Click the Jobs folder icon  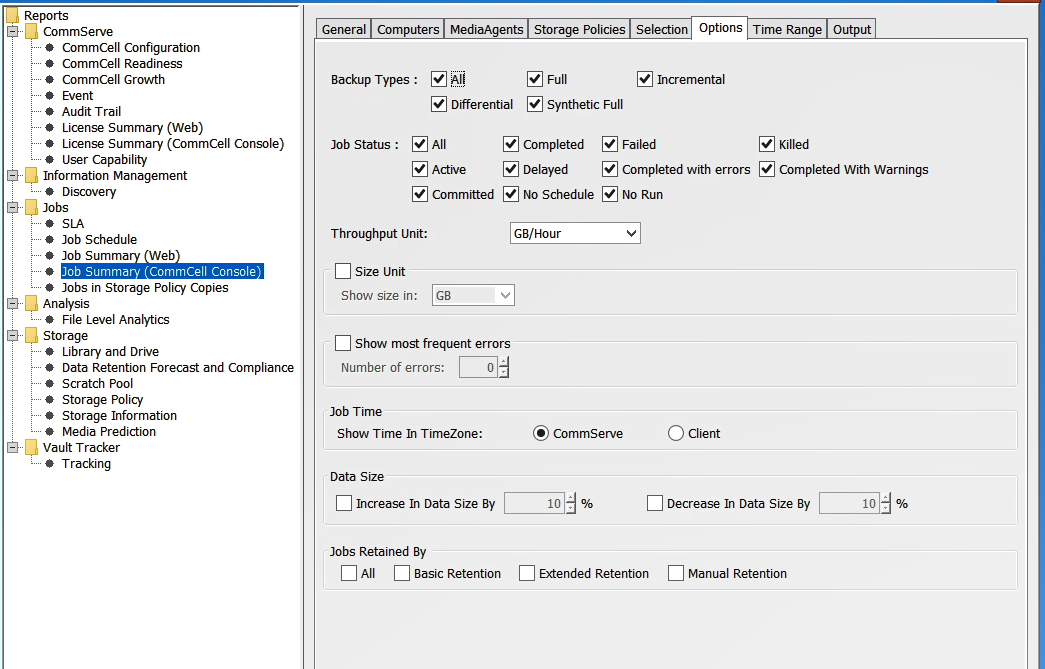[x=31, y=207]
